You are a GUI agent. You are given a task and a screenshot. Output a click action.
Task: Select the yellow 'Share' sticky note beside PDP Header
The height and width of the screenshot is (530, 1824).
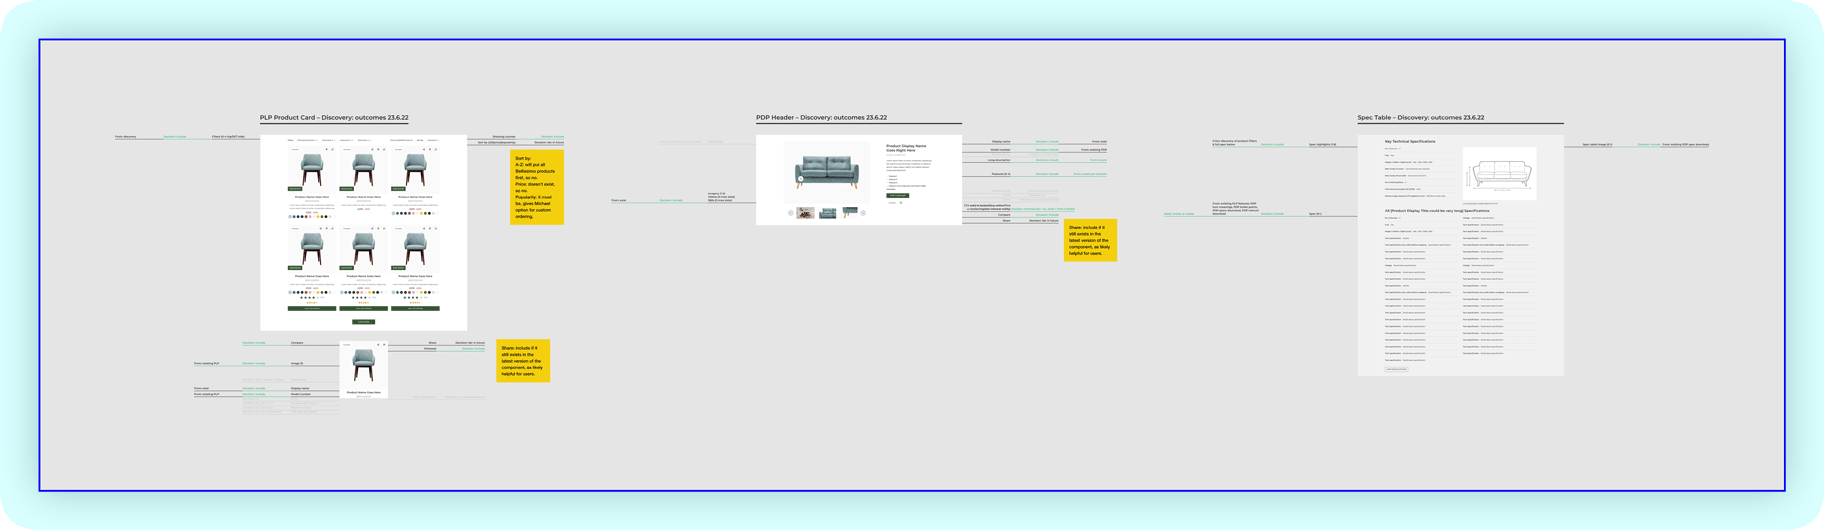(1090, 240)
